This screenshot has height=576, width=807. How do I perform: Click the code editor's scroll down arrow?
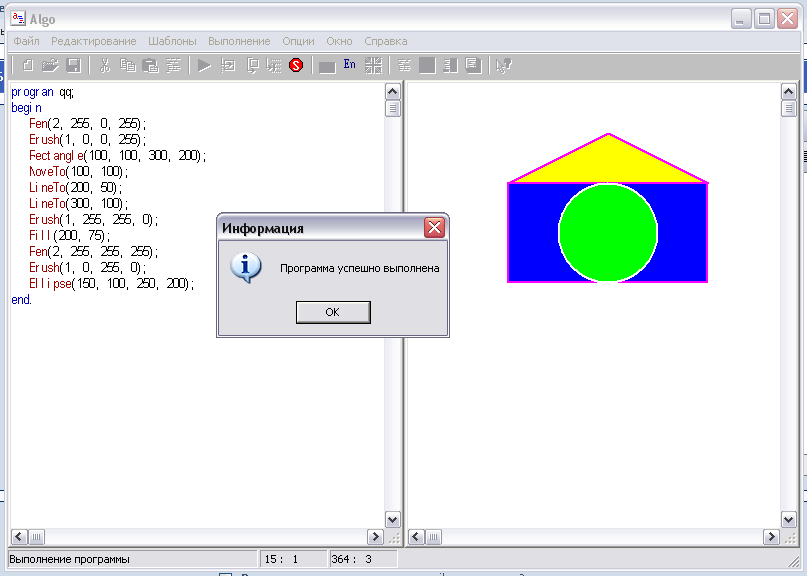tap(393, 519)
